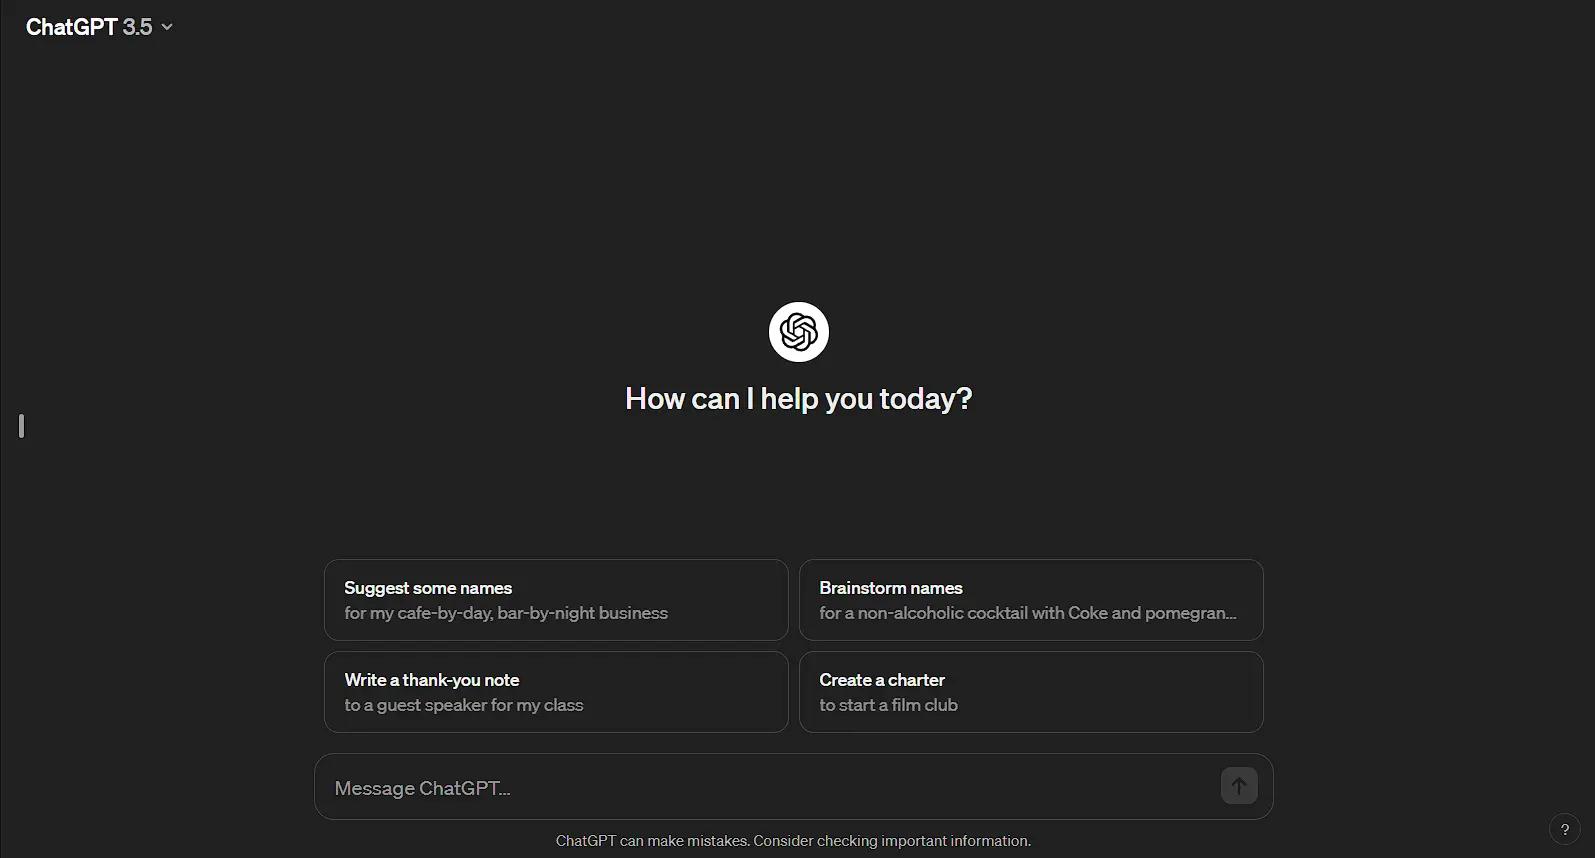1595x858 pixels.
Task: Select the 'Brainstorm names' prompt card
Action: click(x=1031, y=600)
